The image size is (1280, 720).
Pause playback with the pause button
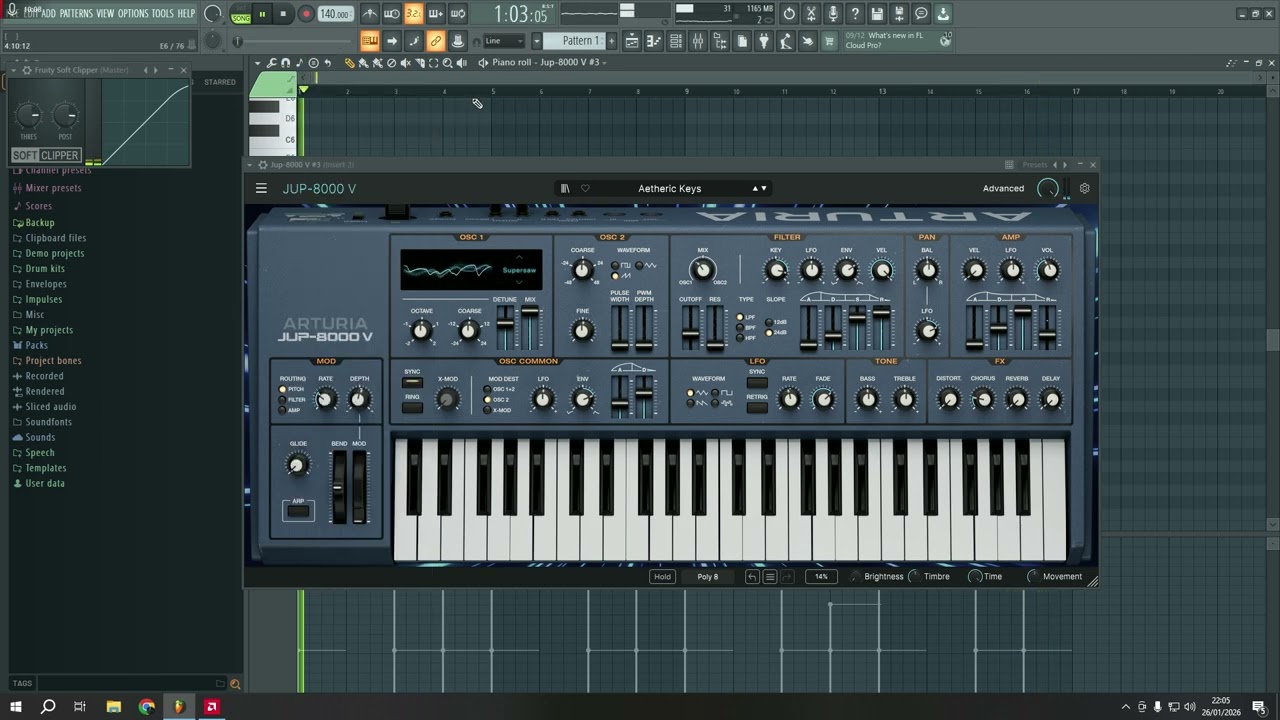(262, 14)
